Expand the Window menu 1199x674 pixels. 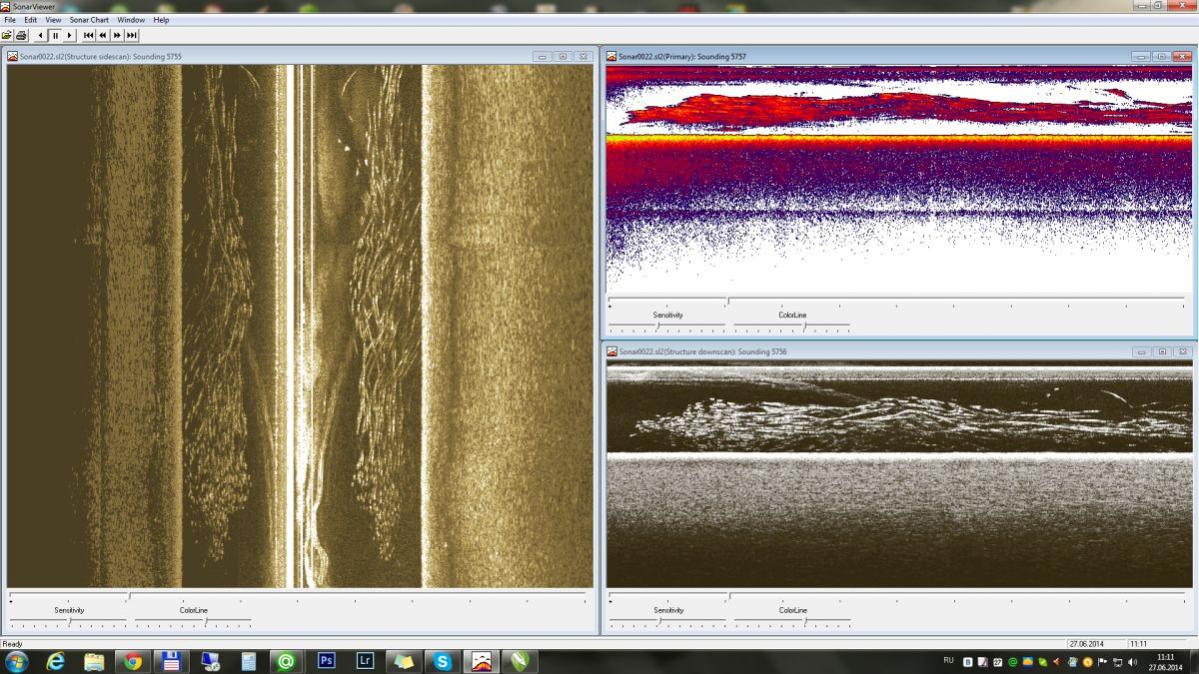click(x=130, y=20)
